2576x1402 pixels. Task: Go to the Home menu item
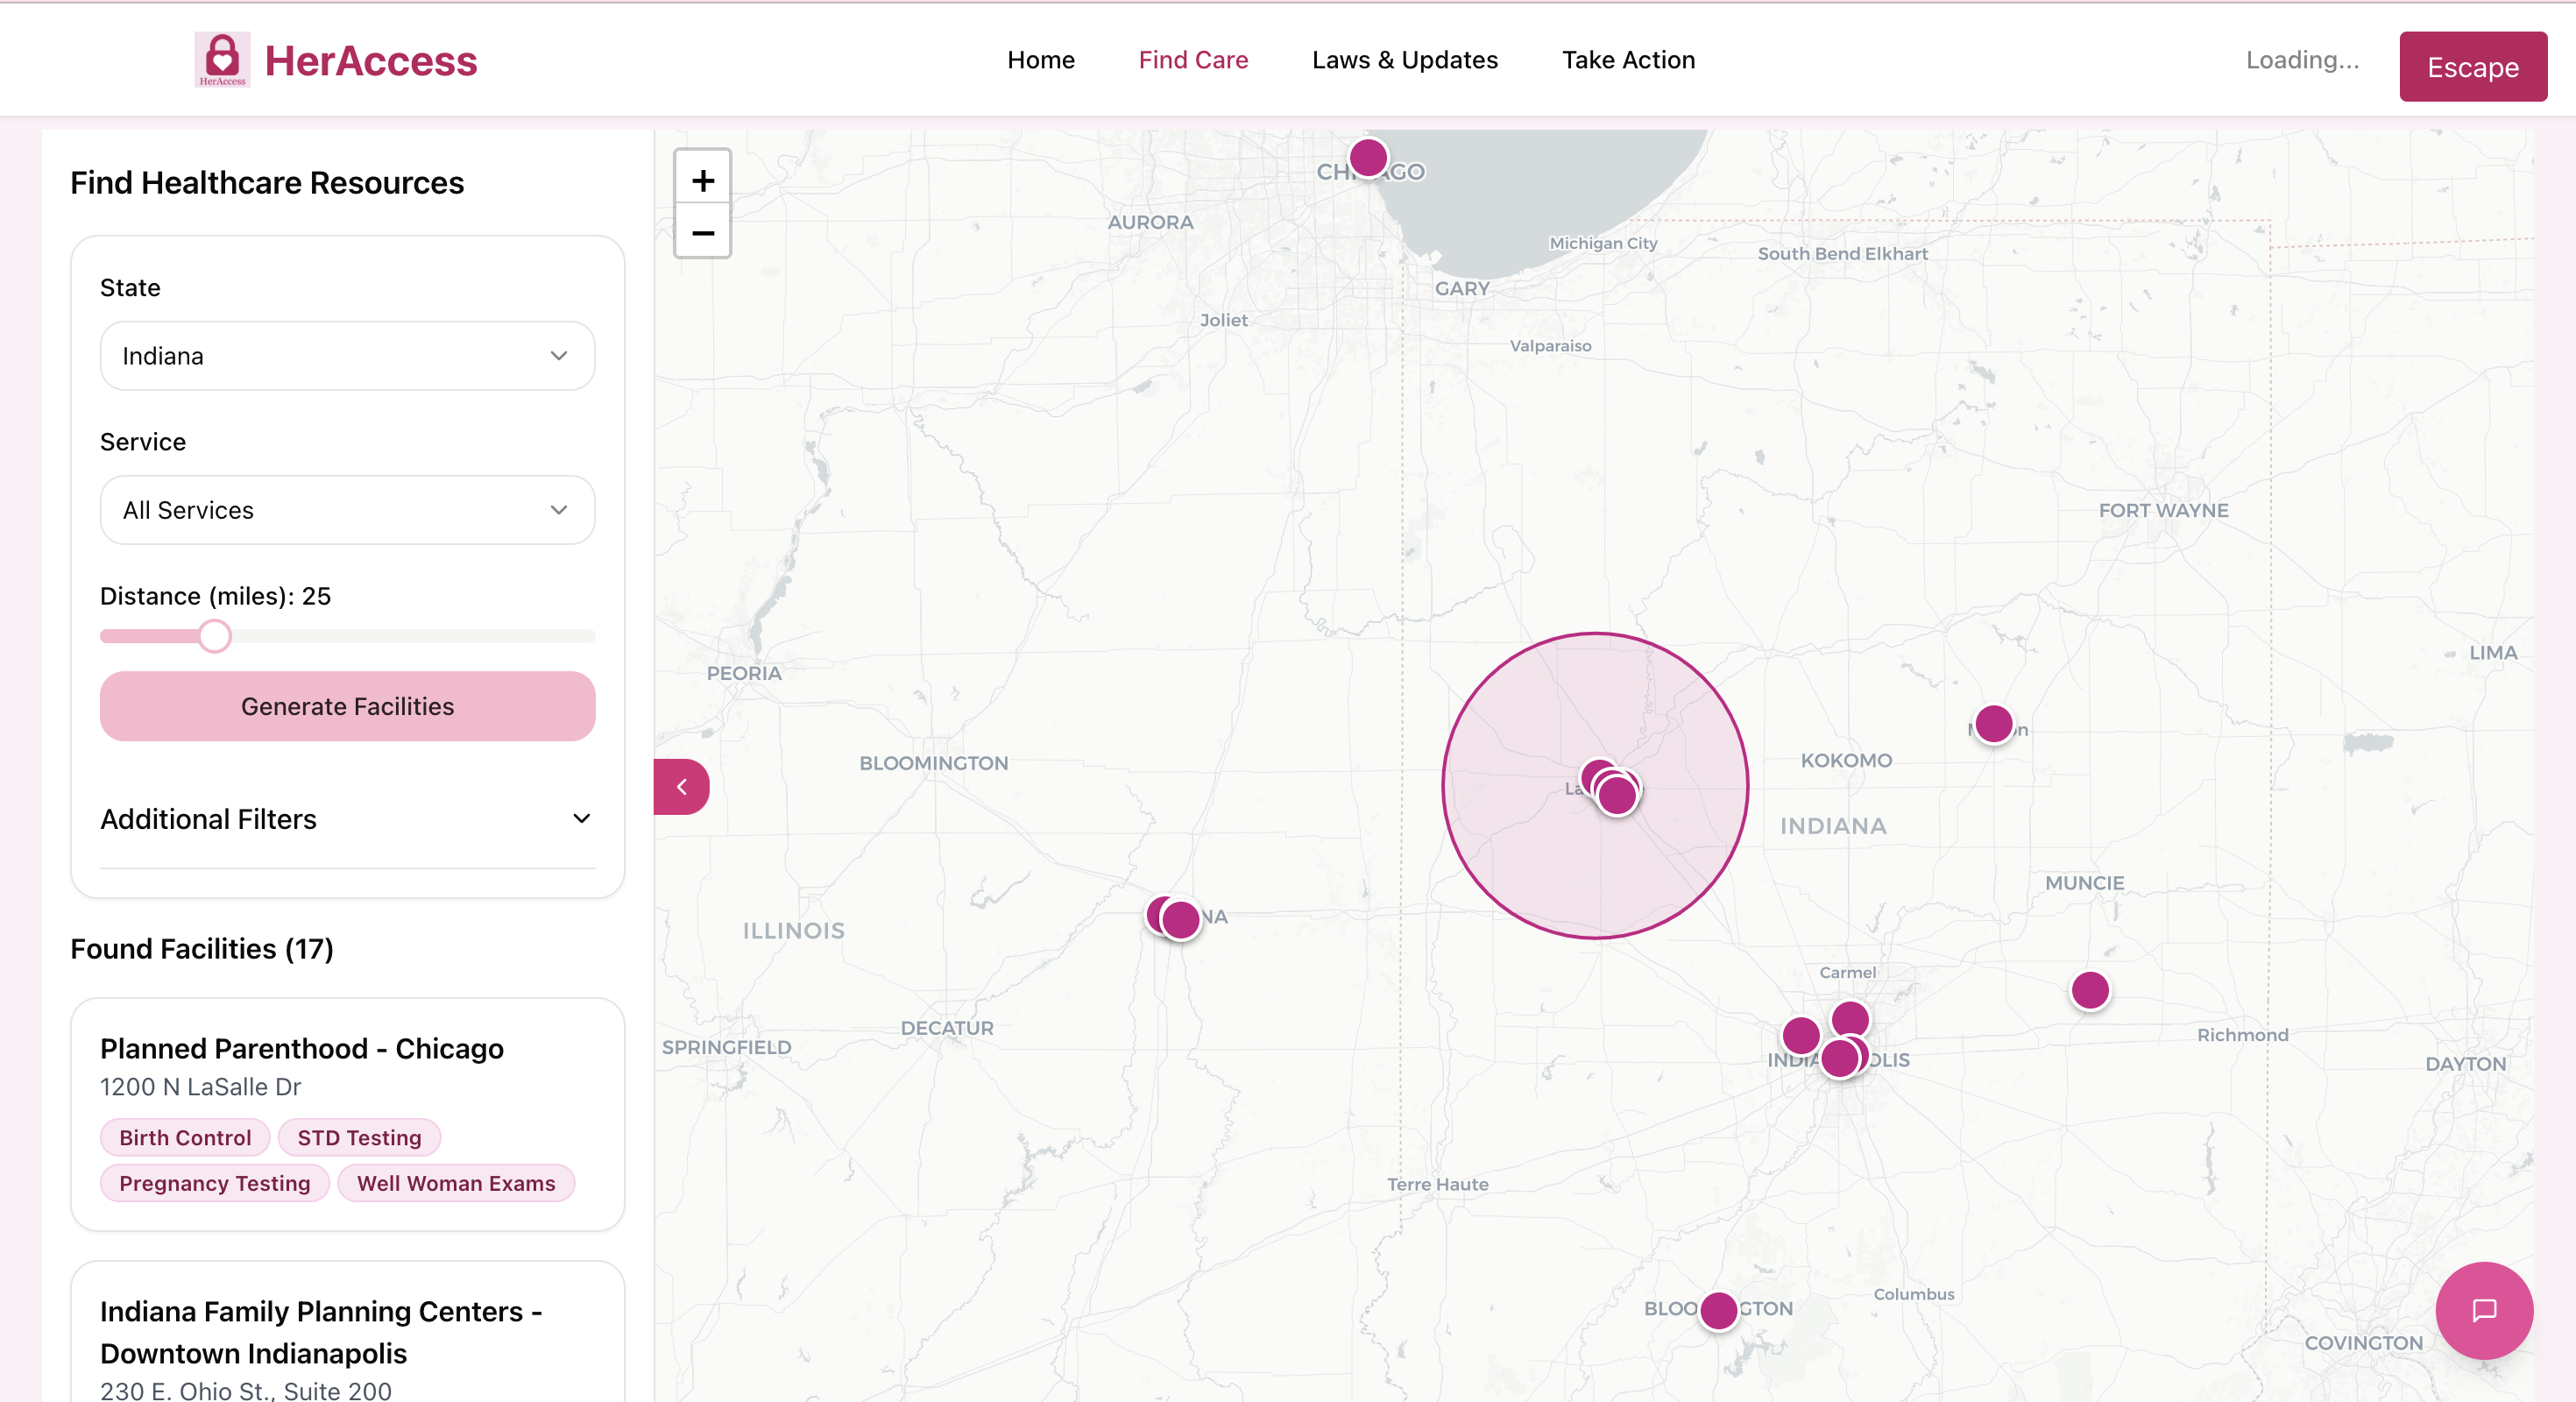pos(1040,60)
